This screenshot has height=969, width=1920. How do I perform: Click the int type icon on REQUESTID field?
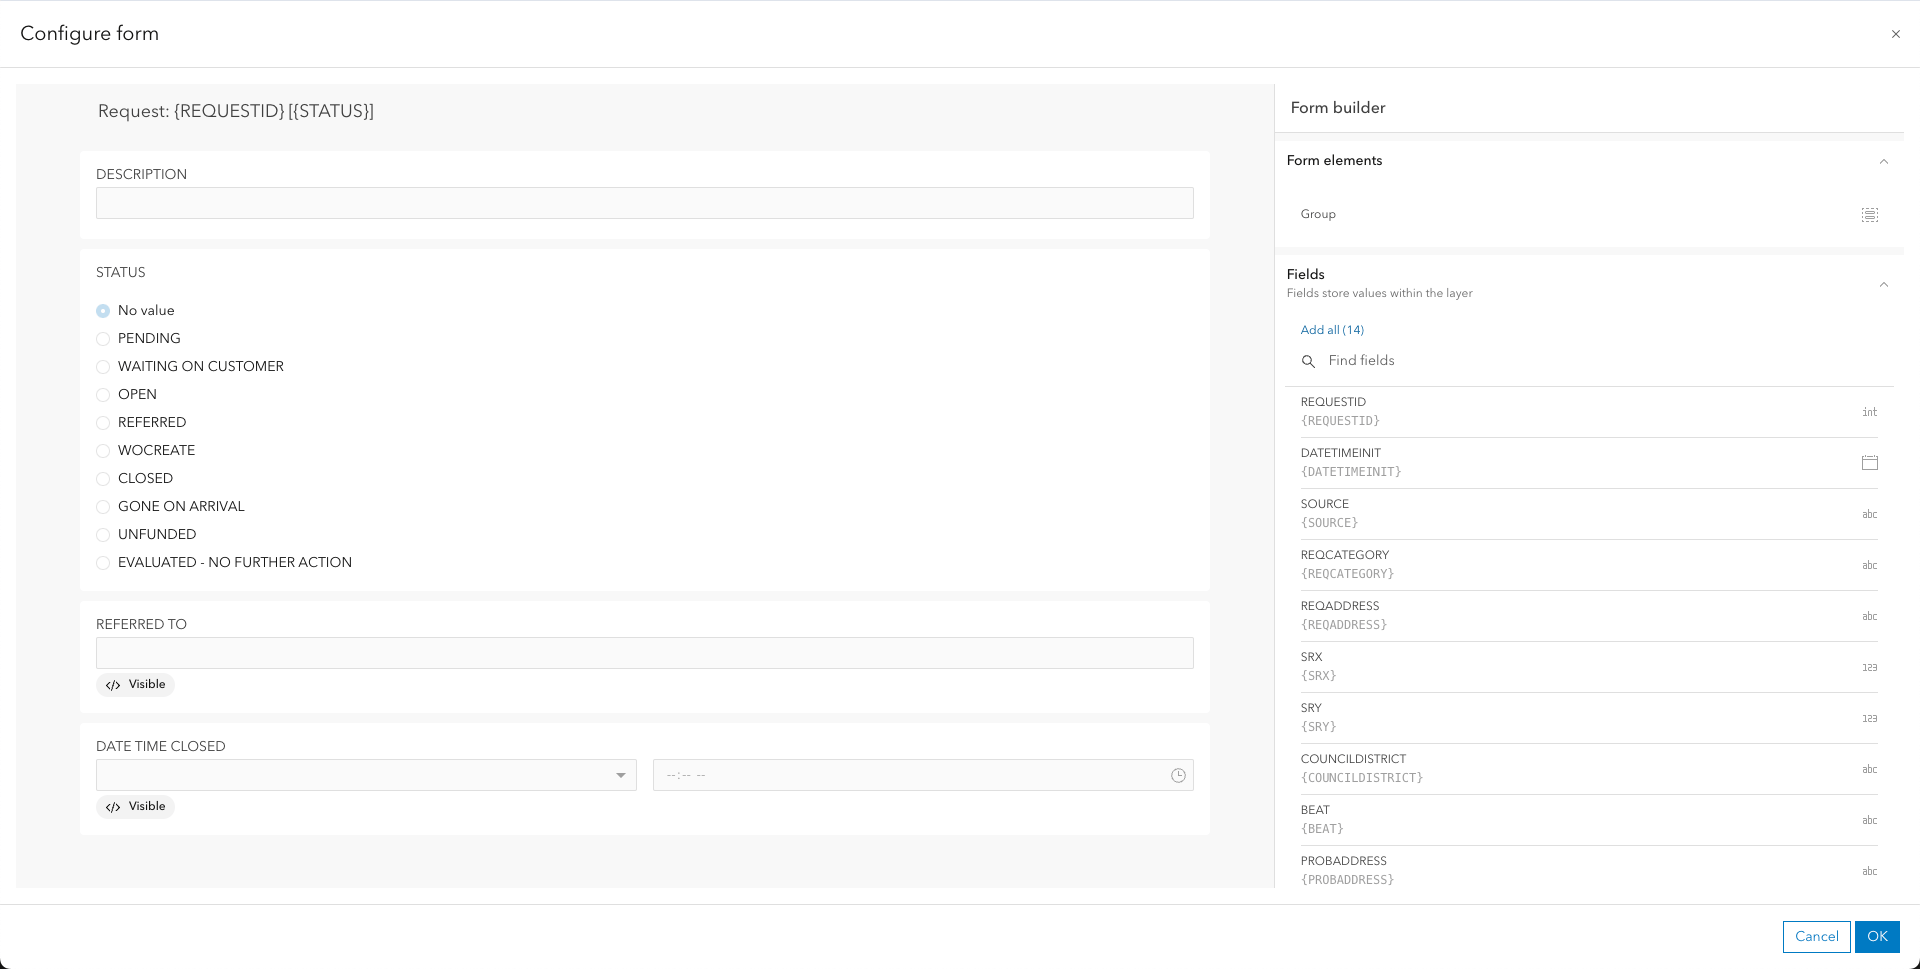[1870, 412]
